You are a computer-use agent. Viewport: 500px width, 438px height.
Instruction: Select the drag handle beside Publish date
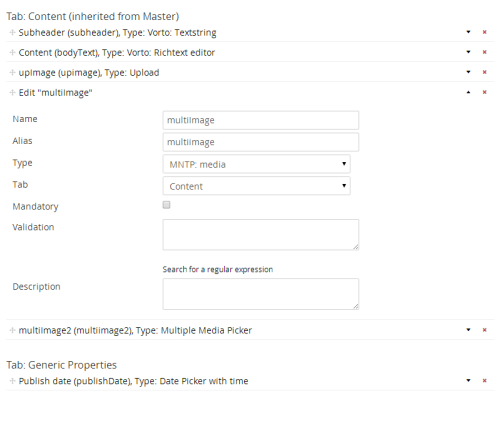[12, 381]
